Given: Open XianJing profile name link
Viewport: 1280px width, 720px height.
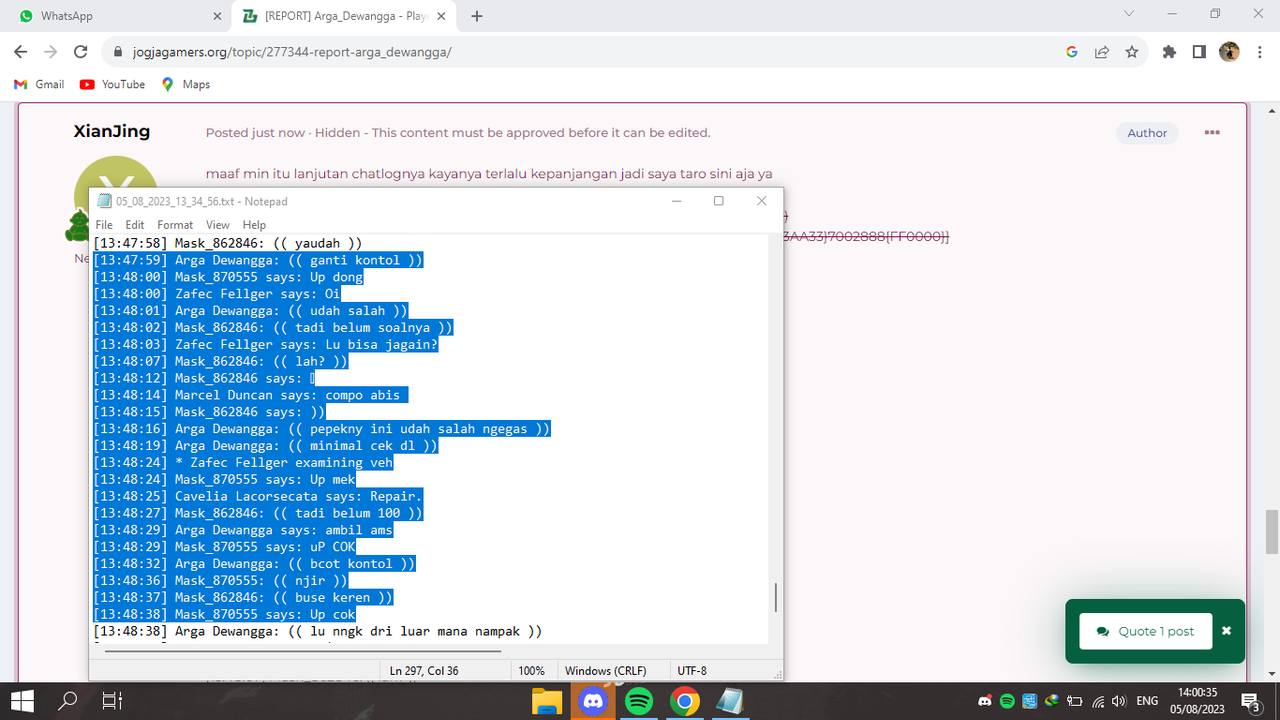Looking at the screenshot, I should click(x=112, y=131).
